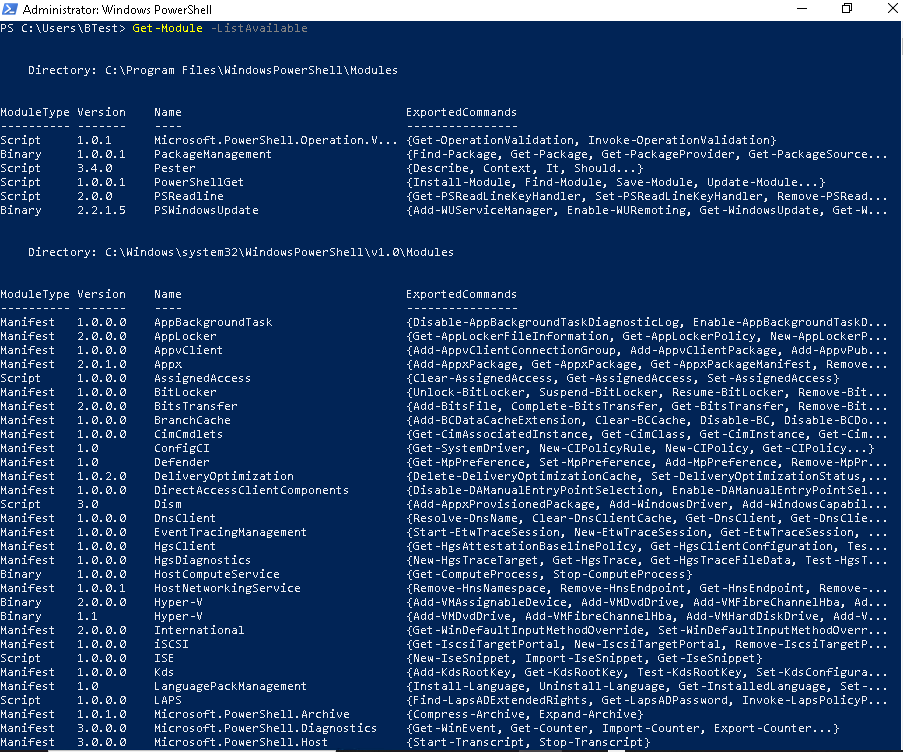Click the PackageManagement module name

click(213, 154)
